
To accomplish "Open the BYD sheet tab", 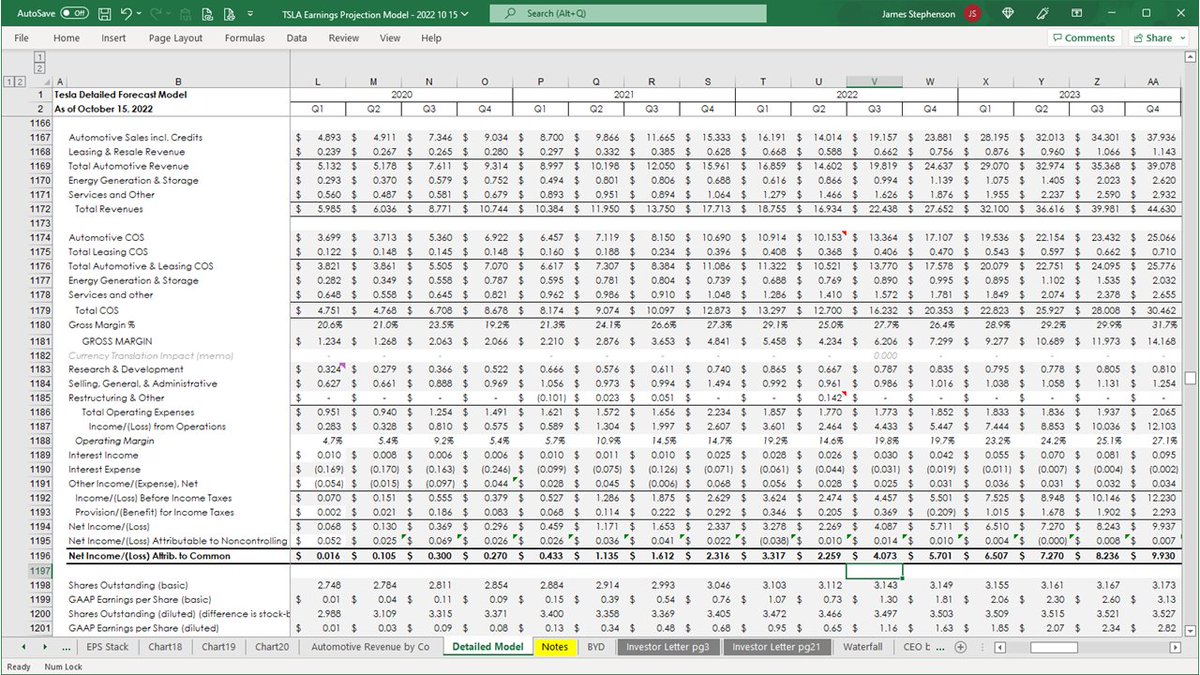I will (596, 647).
